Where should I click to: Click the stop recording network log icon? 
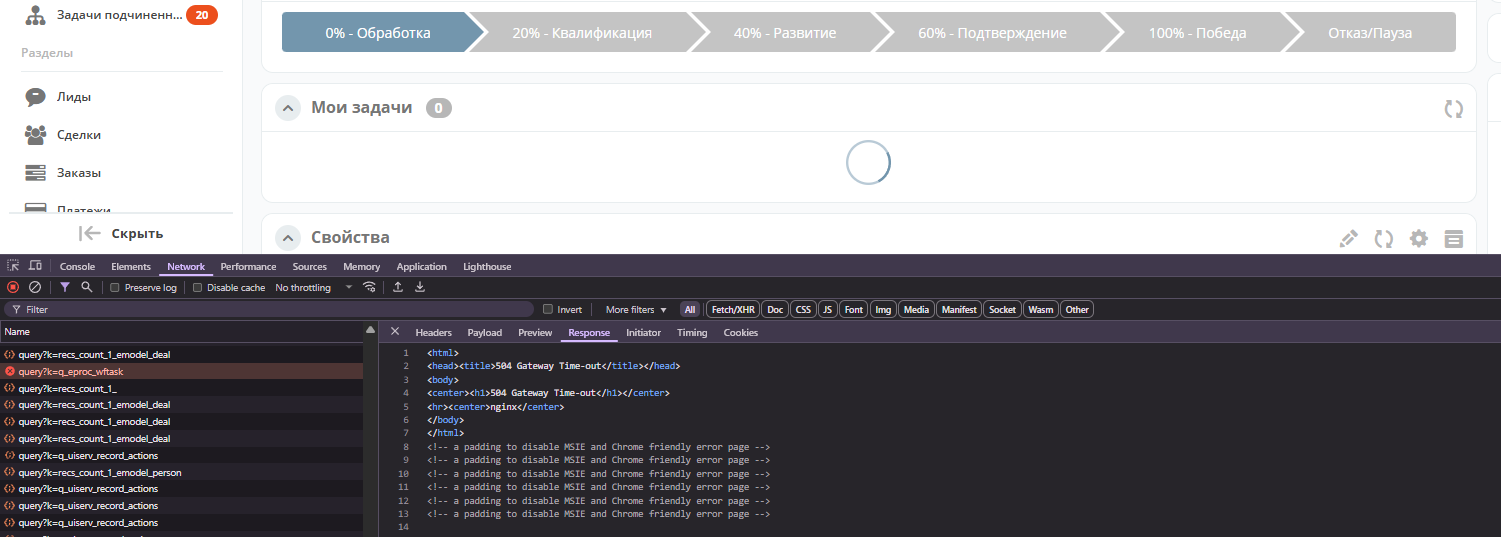pos(13,287)
